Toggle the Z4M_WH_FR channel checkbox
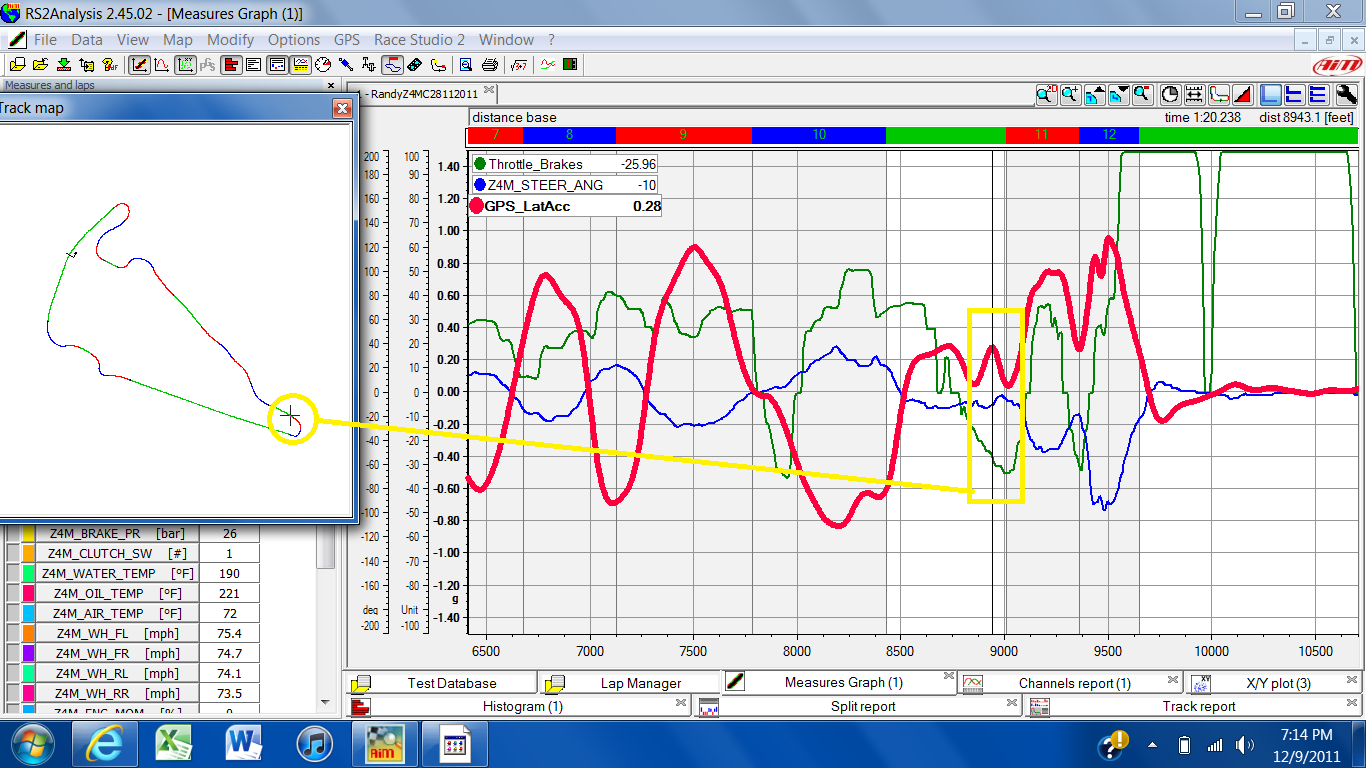The image size is (1366, 768). 13,654
